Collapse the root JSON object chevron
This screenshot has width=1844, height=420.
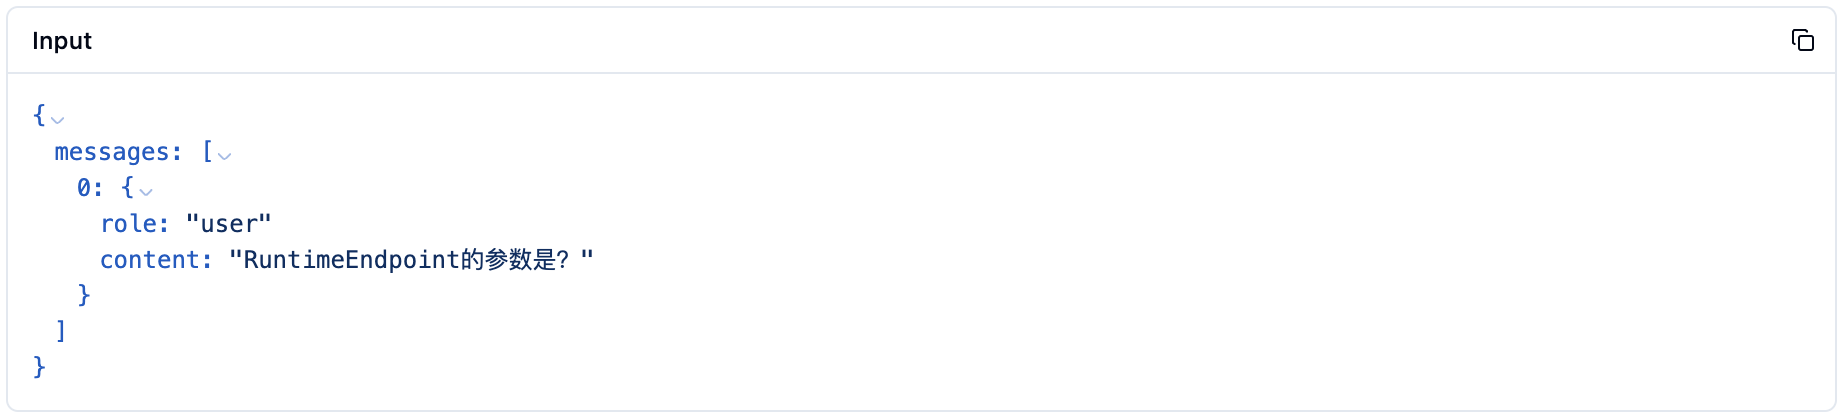point(58,119)
